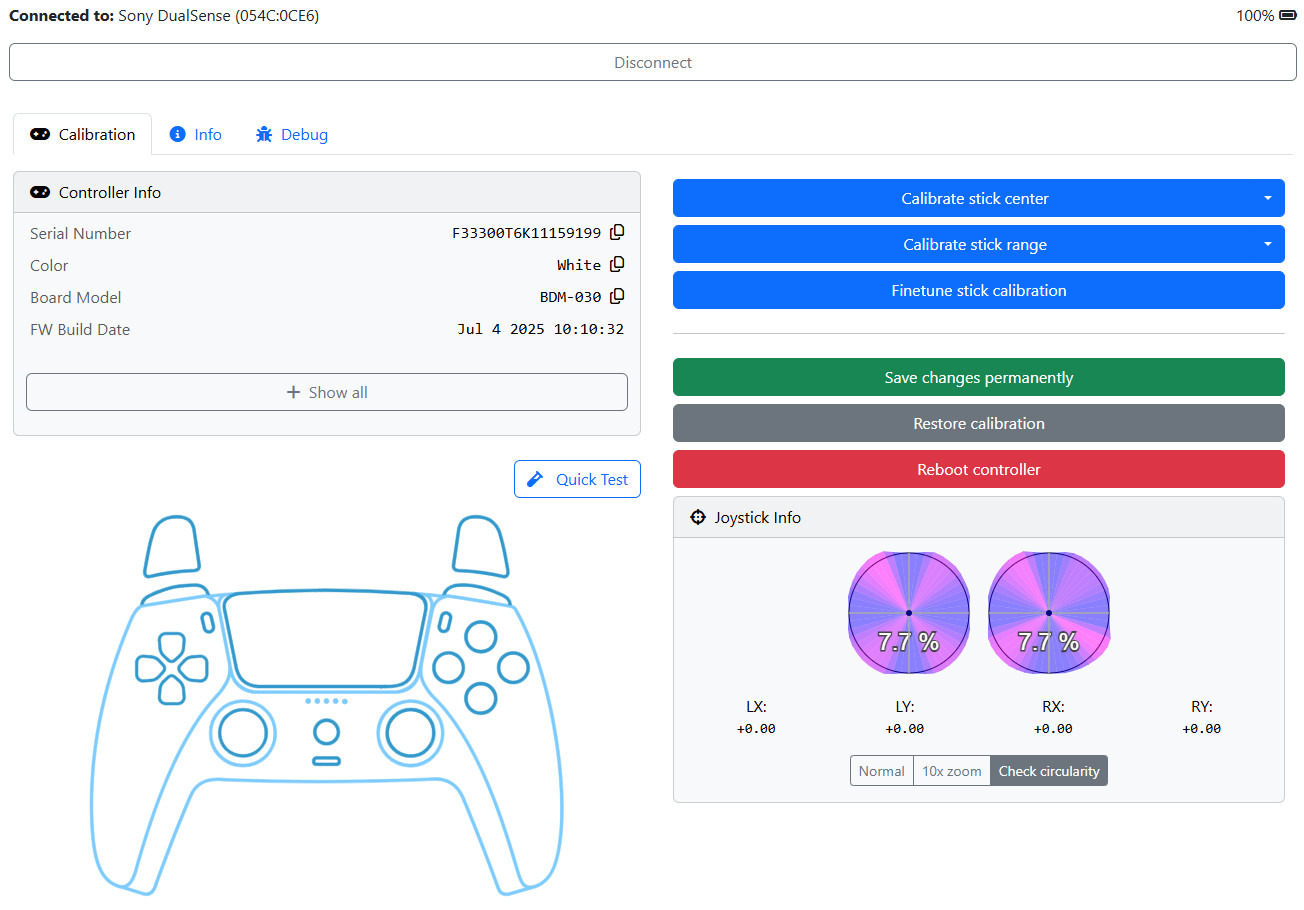Click the Sony DualSense connected device text
The width and height of the screenshot is (1304, 910).
(x=219, y=16)
